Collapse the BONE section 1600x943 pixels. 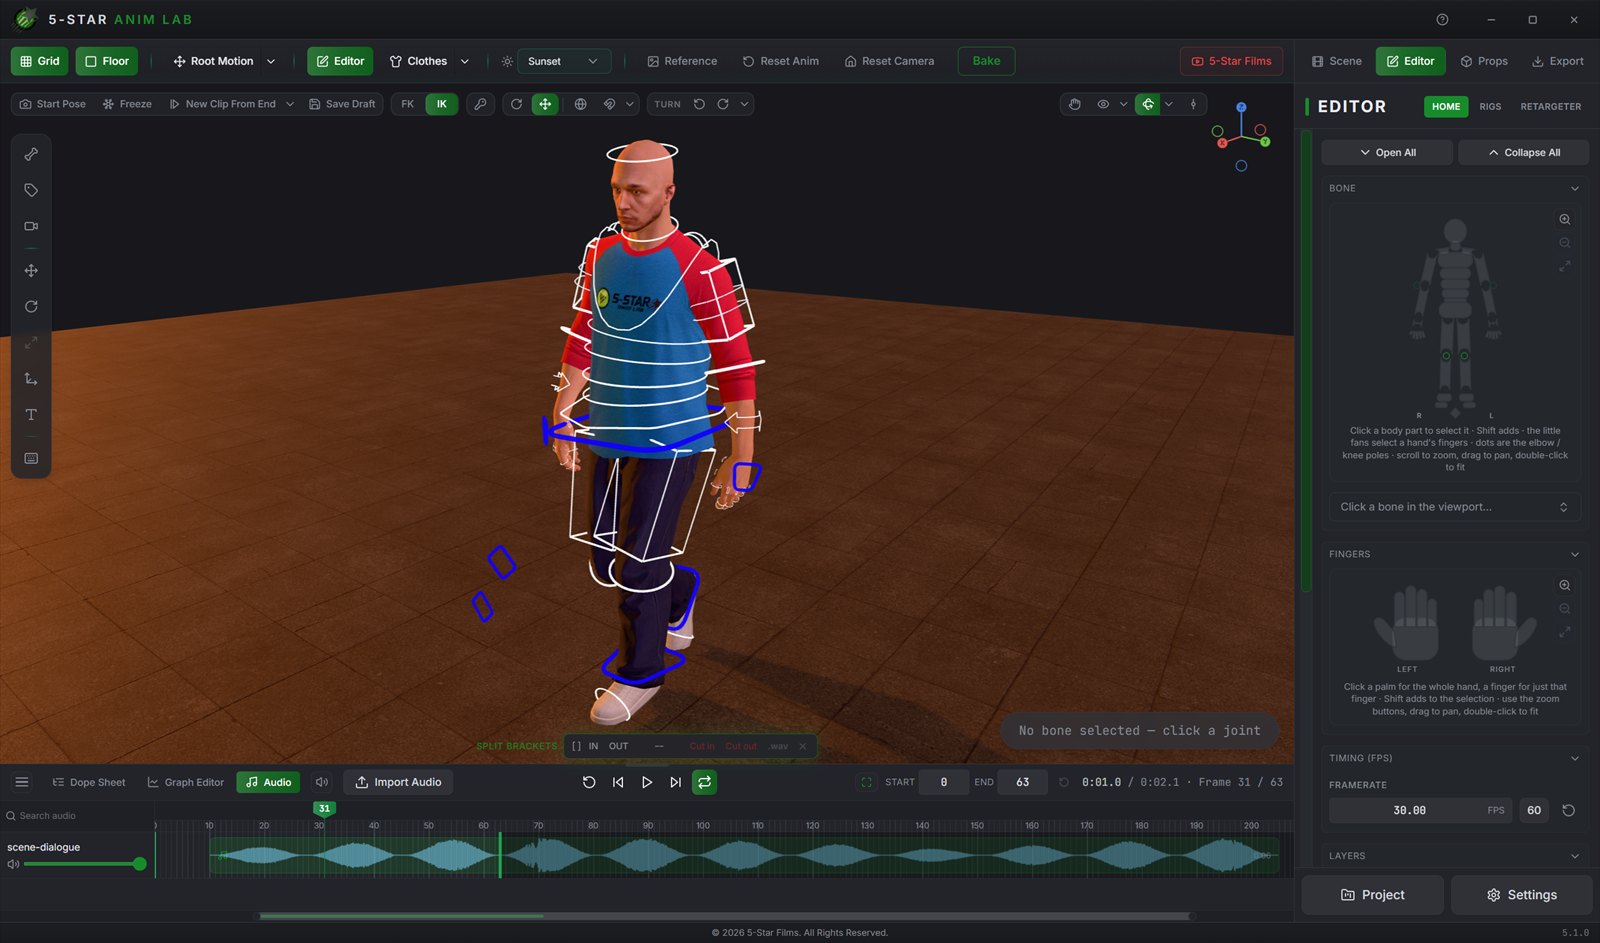[1575, 188]
